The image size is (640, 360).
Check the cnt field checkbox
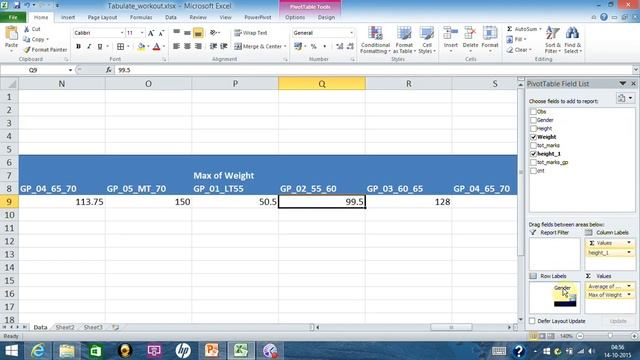(533, 171)
